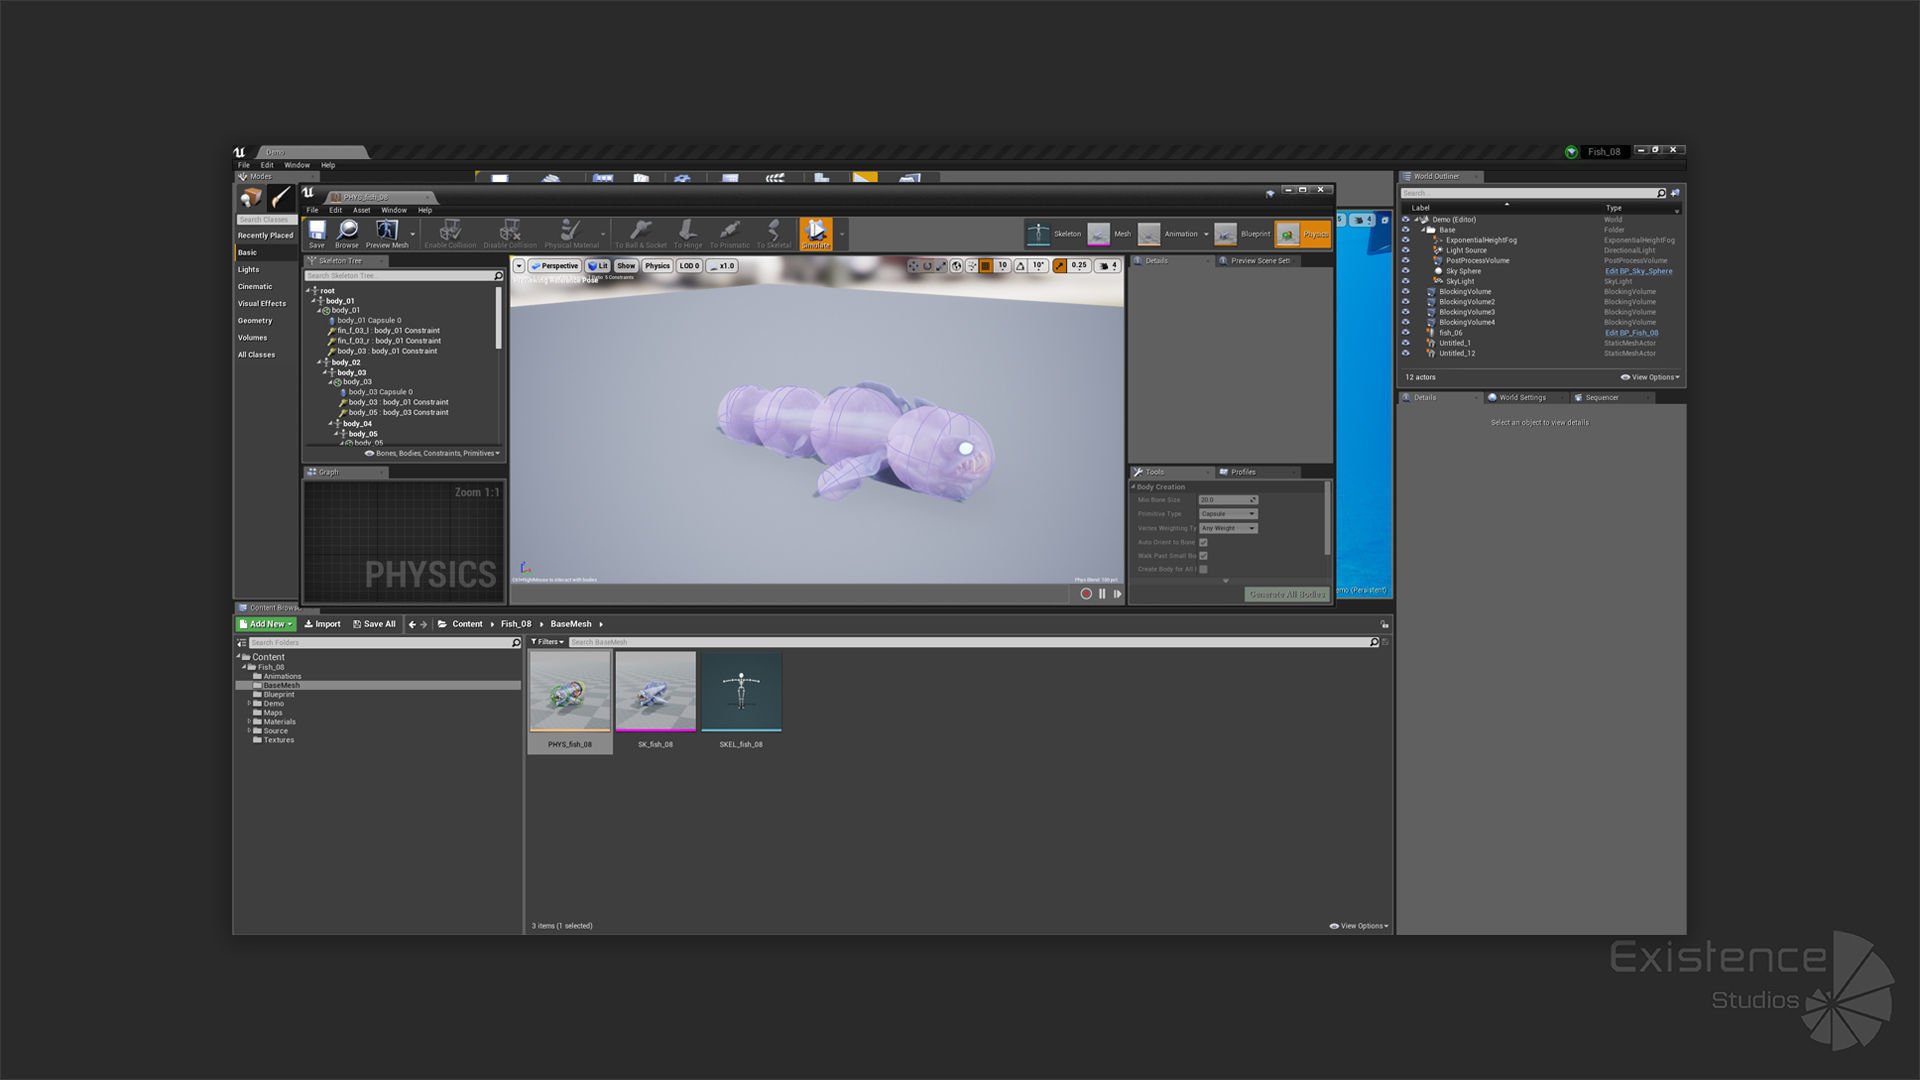Click the viewport record button

coord(1086,594)
